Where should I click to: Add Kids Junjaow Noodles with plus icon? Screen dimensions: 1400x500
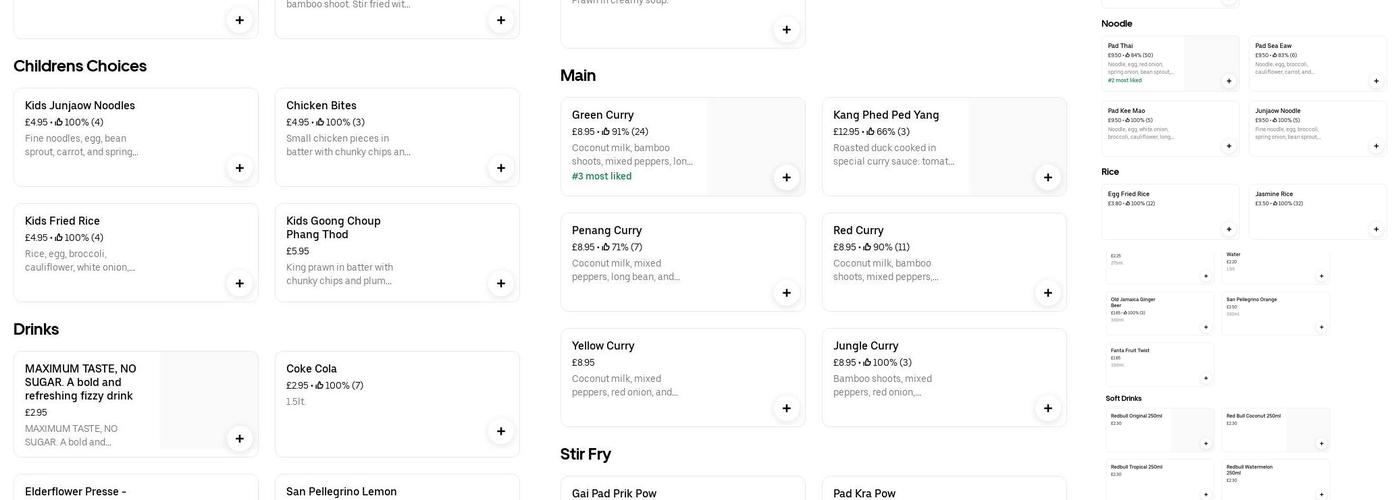239,168
